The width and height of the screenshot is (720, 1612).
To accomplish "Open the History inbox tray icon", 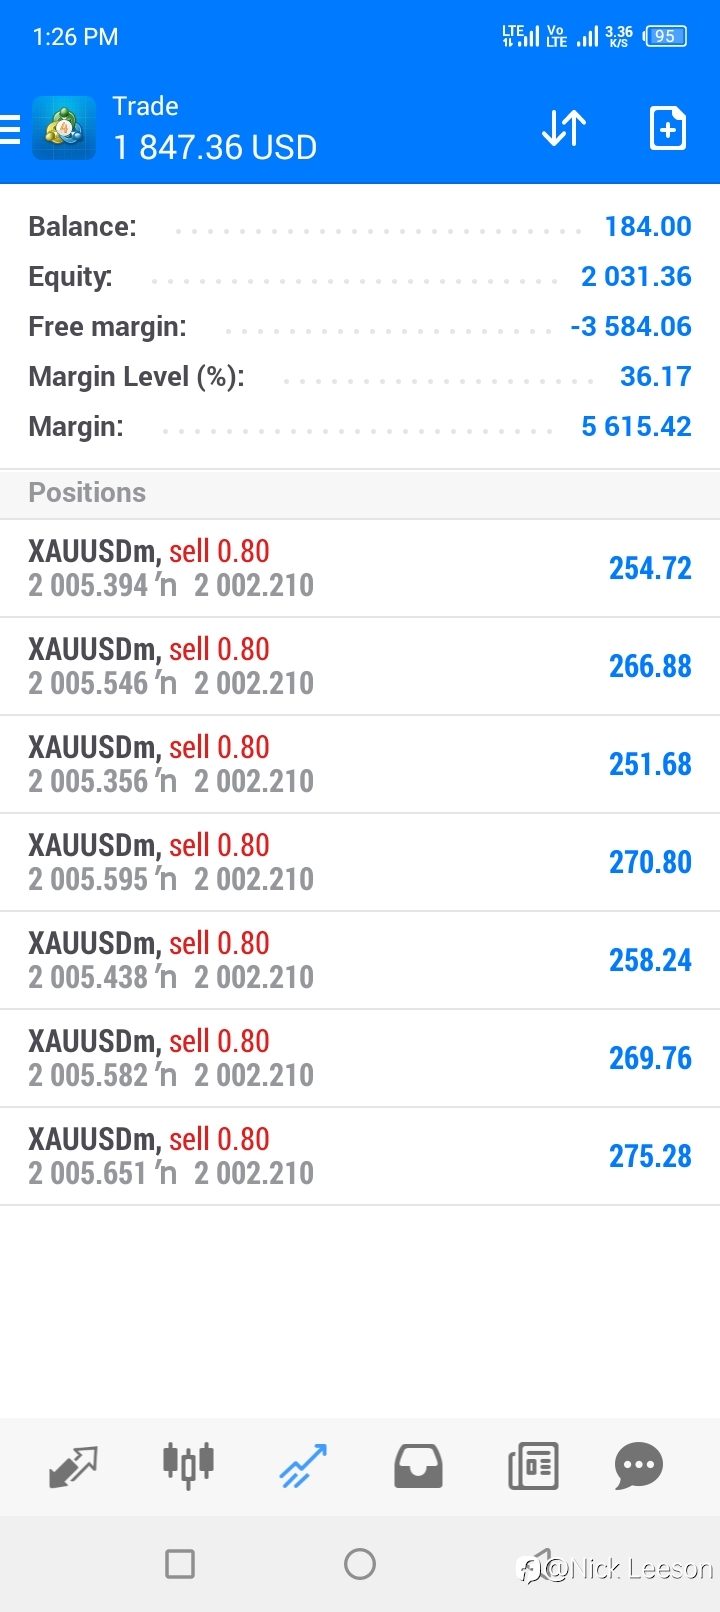I will (x=418, y=1466).
